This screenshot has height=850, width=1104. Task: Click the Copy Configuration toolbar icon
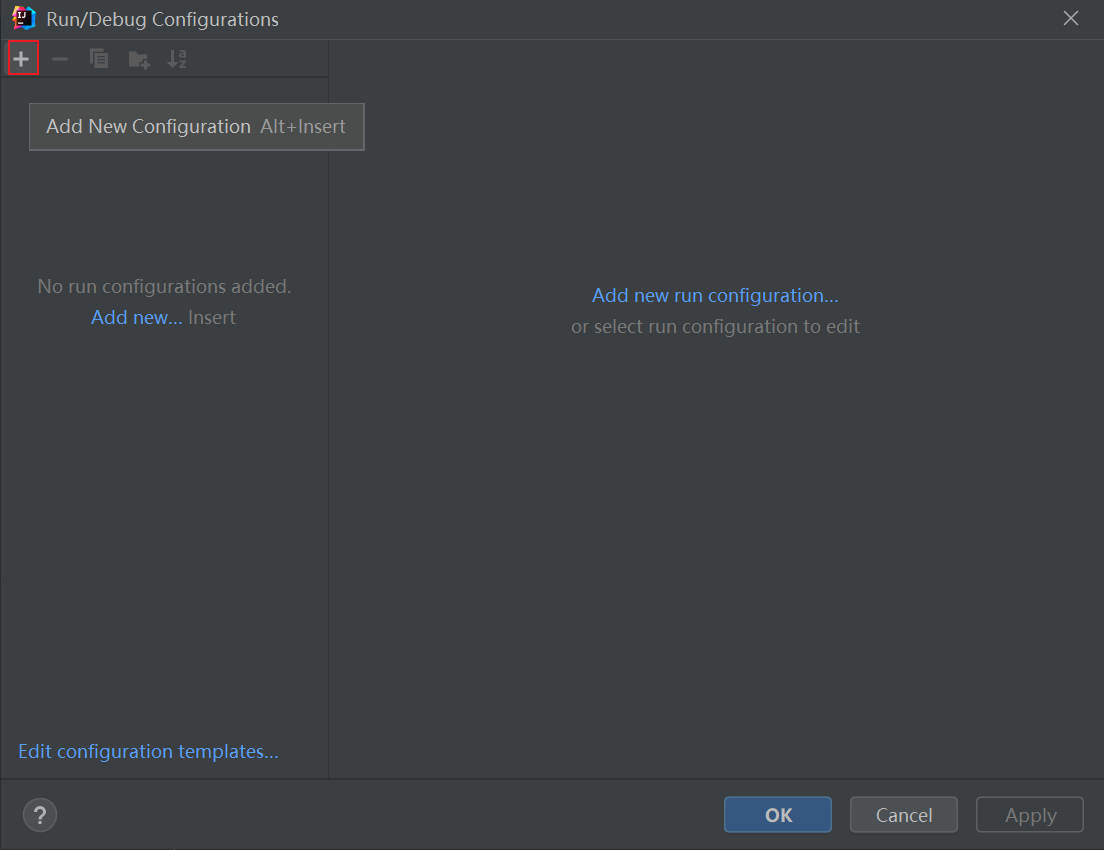tap(99, 59)
